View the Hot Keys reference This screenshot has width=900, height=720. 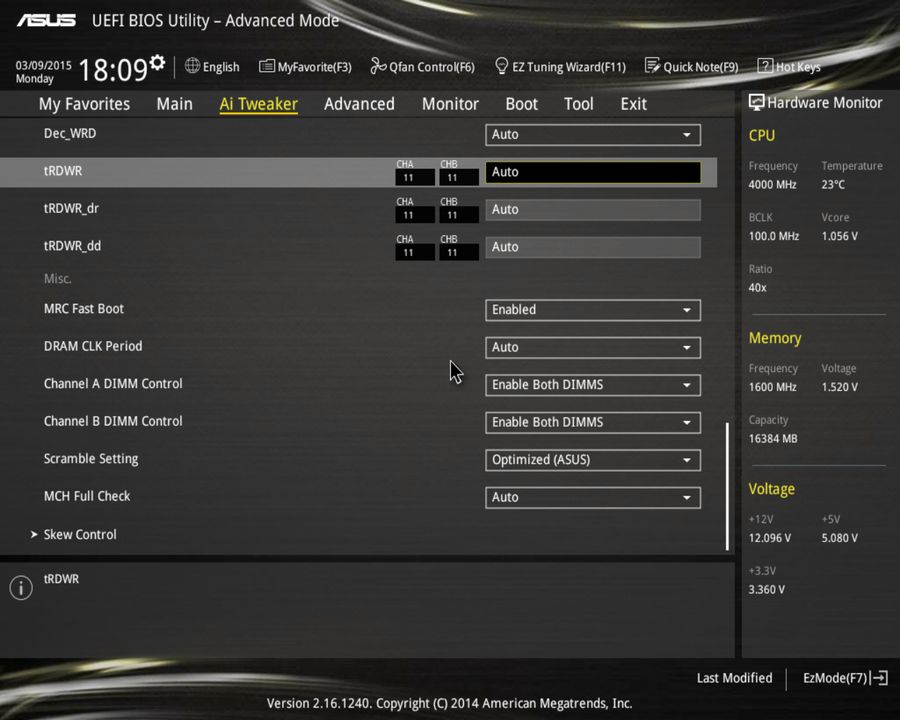[x=789, y=66]
